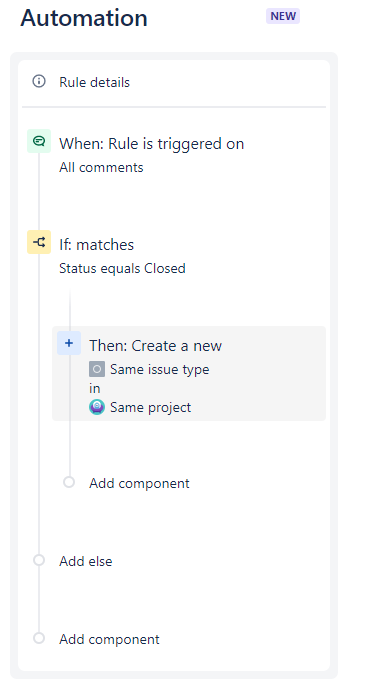The image size is (365, 680).
Task: Click the All comments trigger description
Action: [101, 167]
